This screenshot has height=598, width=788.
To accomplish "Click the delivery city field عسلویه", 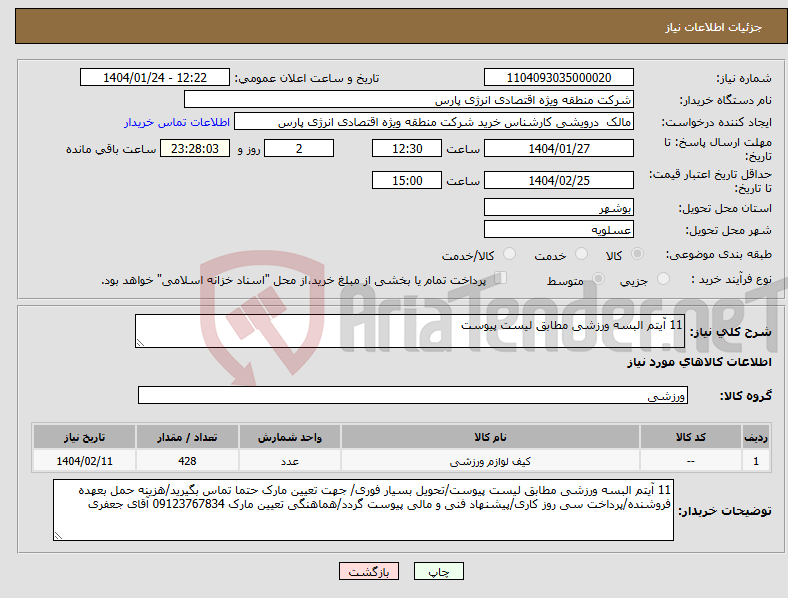I will [x=558, y=229].
